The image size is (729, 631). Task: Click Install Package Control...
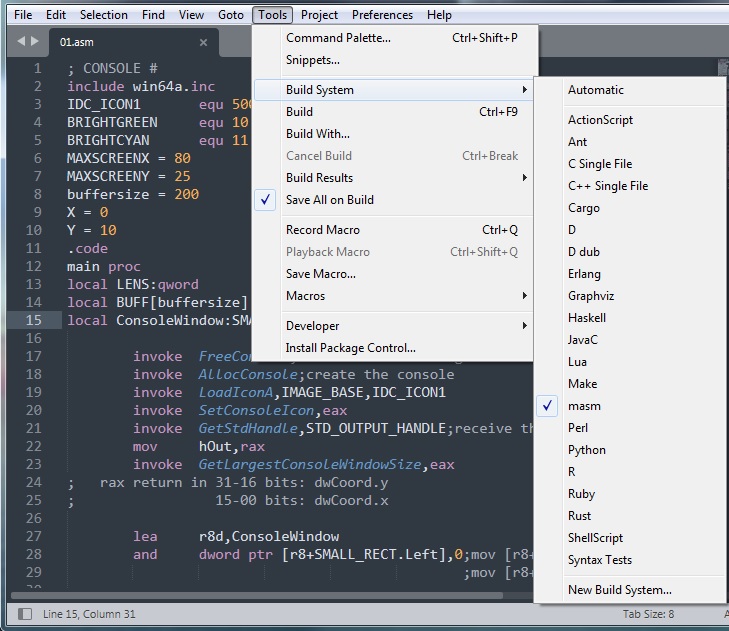point(350,348)
